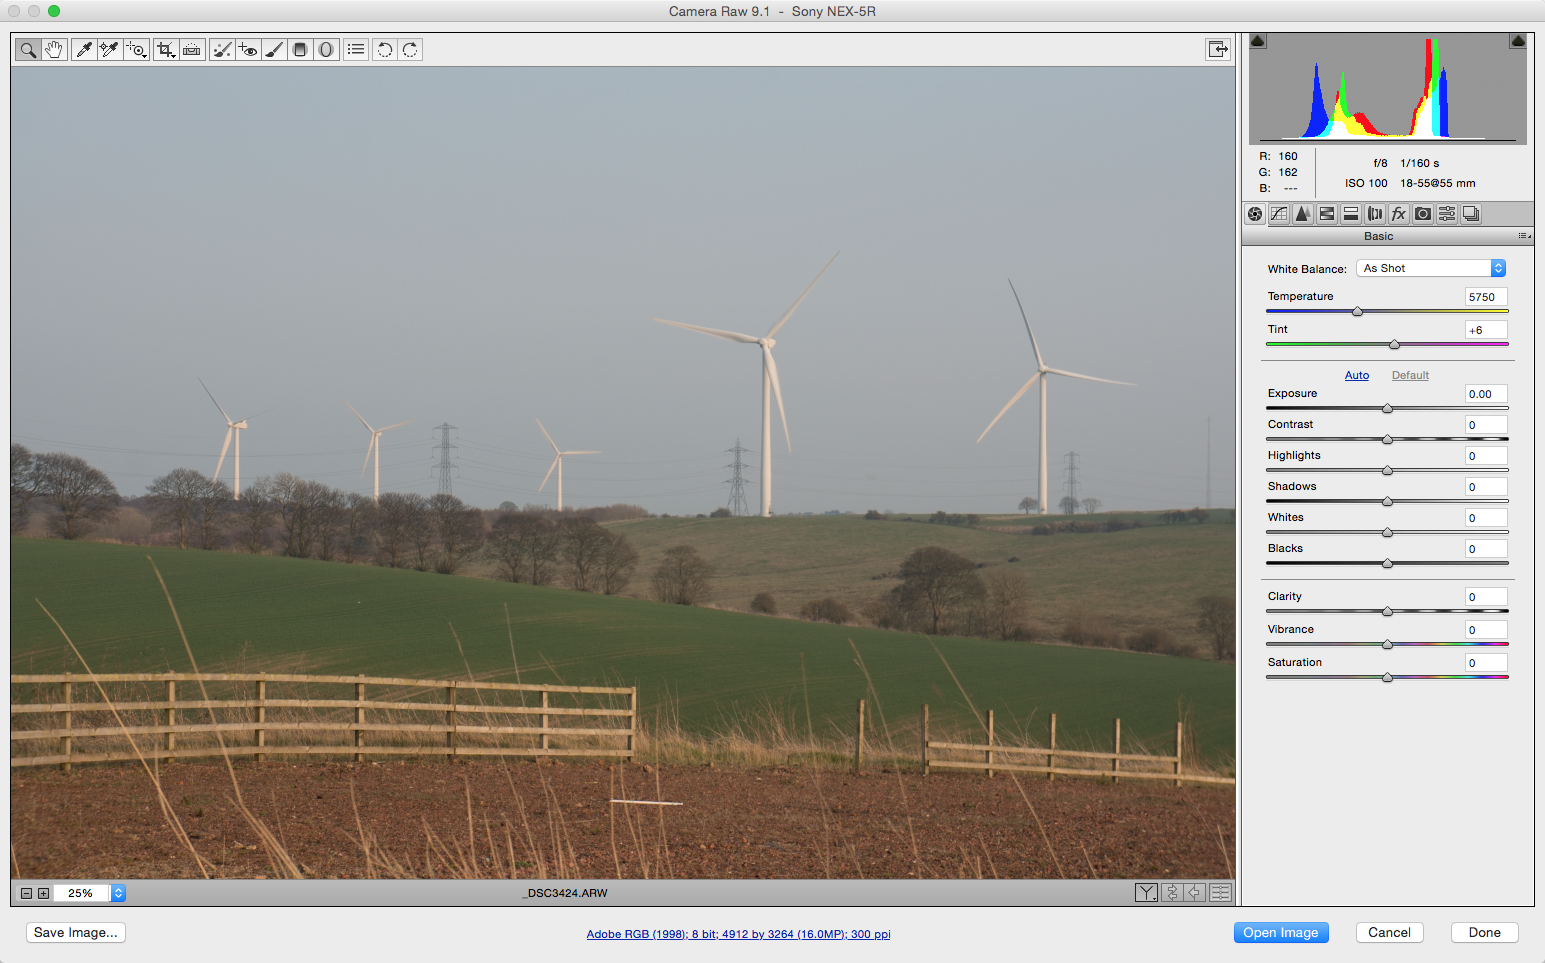Toggle full screen mode icon
Screen dimensions: 1545x963
[1218, 49]
